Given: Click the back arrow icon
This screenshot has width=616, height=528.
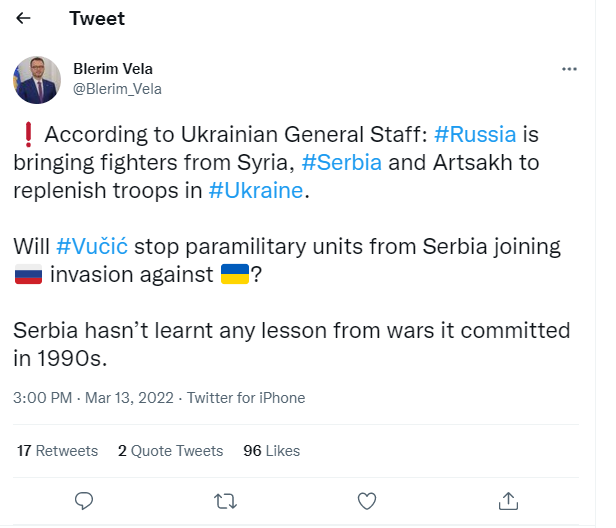Looking at the screenshot, I should pyautogui.click(x=24, y=19).
